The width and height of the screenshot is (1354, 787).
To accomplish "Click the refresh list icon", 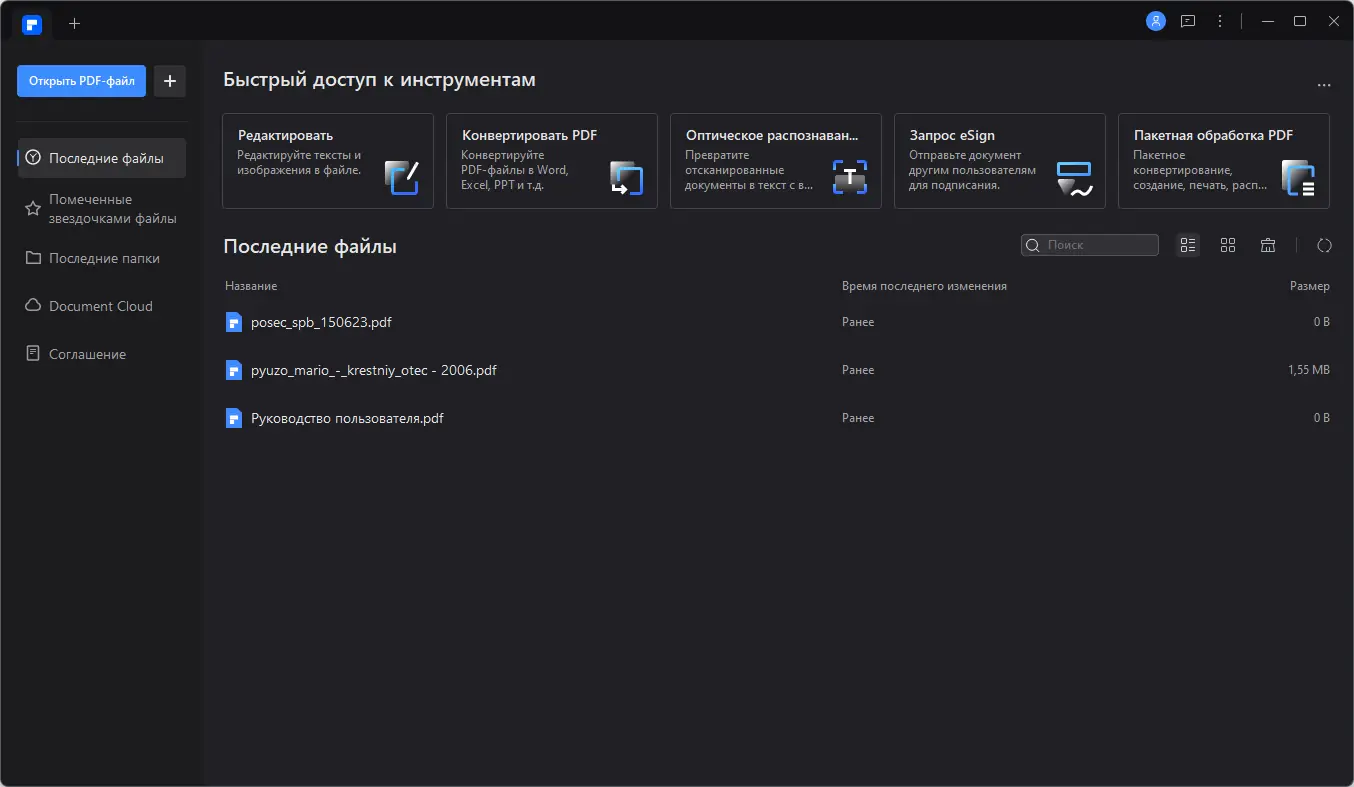I will [1324, 245].
